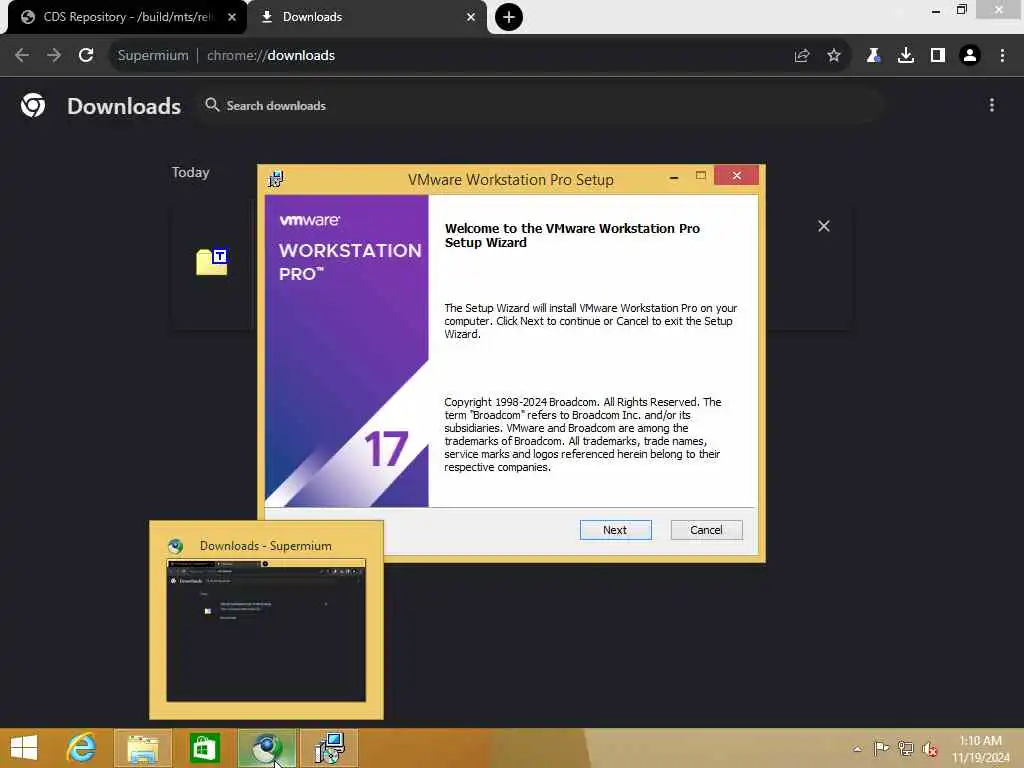Open the Downloads page more actions menu
Image resolution: width=1024 pixels, height=768 pixels.
tap(991, 105)
